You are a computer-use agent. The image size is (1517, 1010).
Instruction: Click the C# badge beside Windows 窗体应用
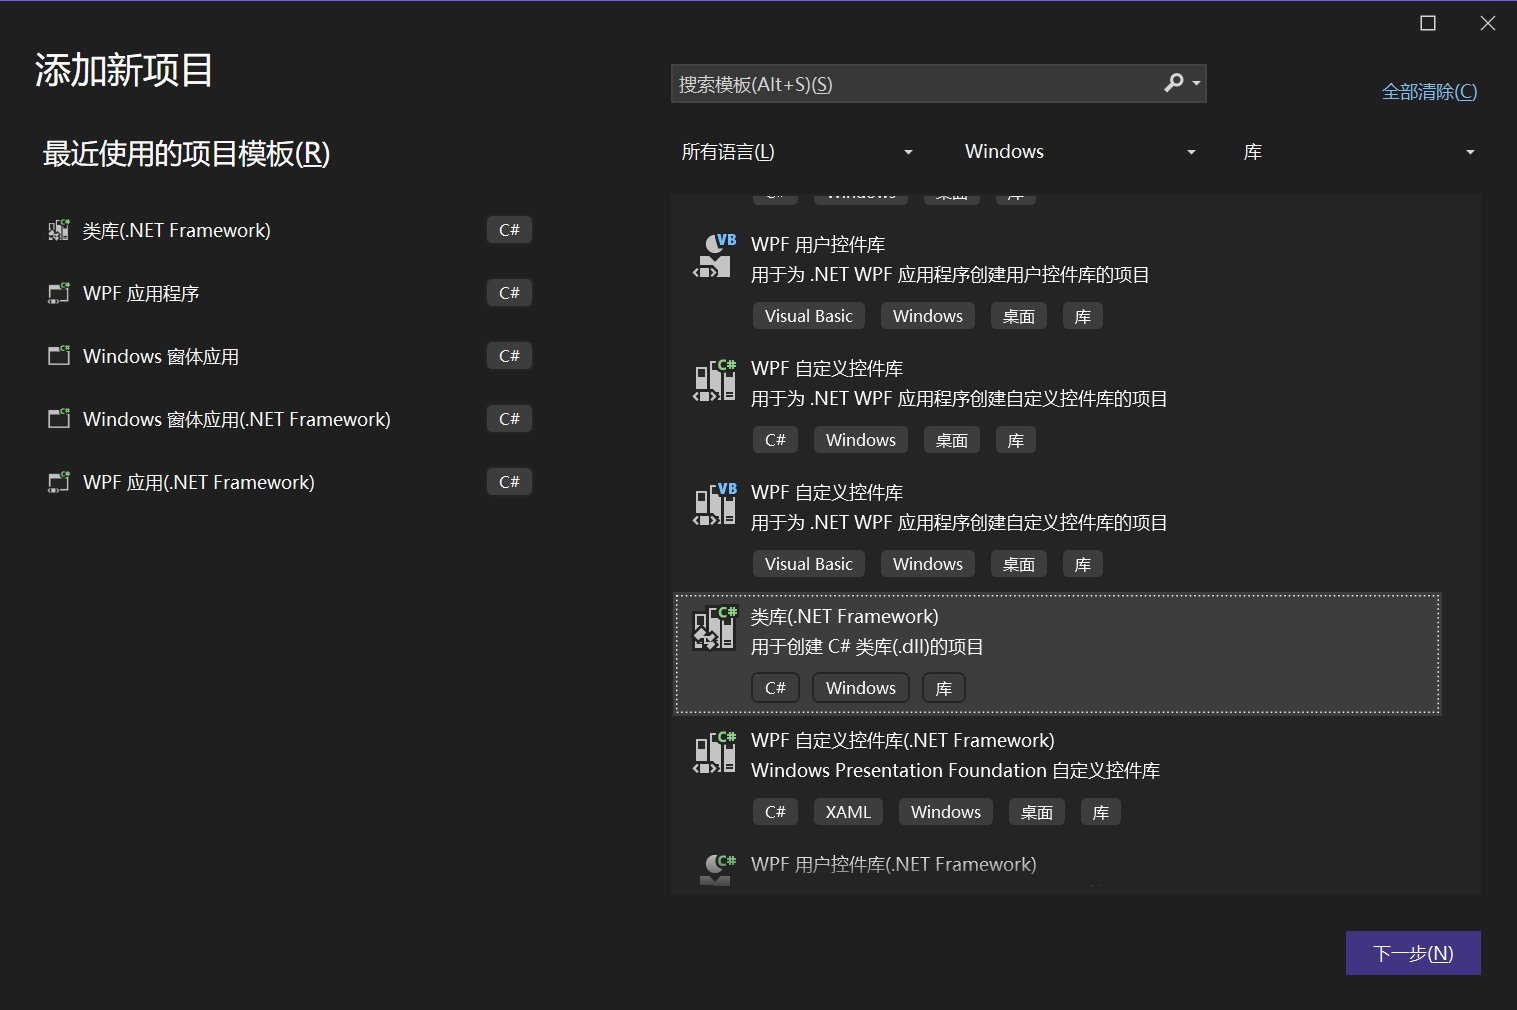point(509,356)
